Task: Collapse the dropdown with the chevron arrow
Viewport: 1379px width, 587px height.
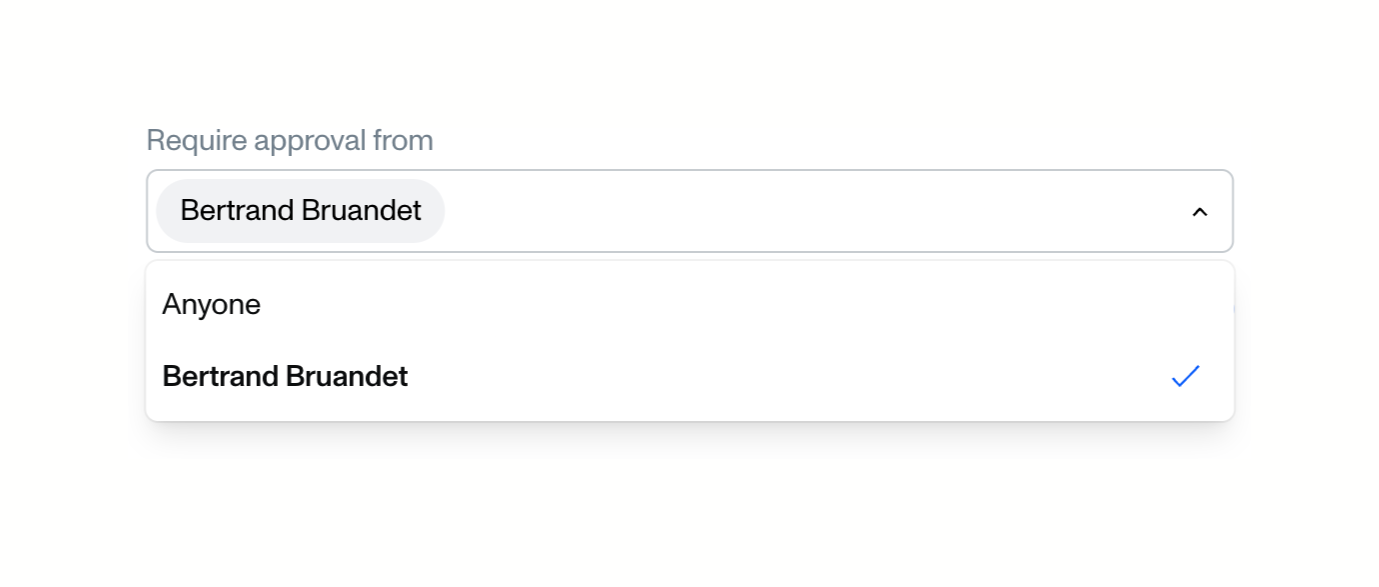Action: click(1200, 212)
